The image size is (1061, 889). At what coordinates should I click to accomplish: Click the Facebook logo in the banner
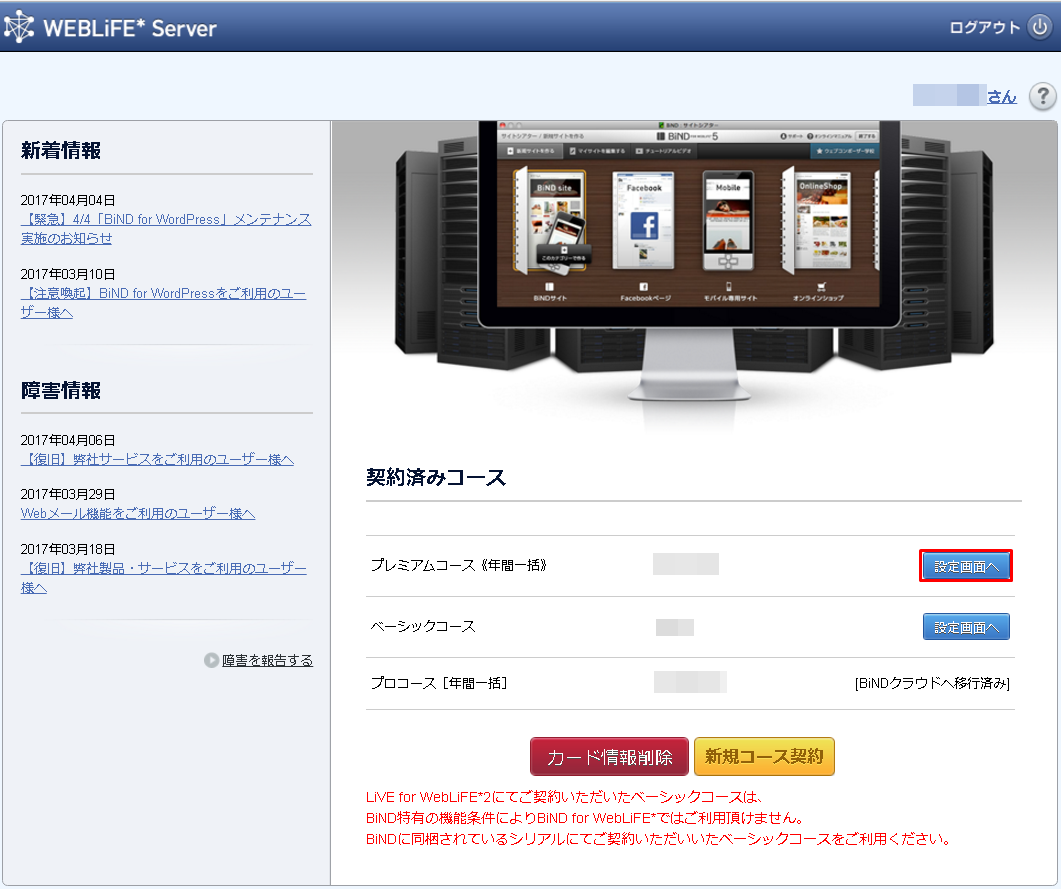coord(644,226)
